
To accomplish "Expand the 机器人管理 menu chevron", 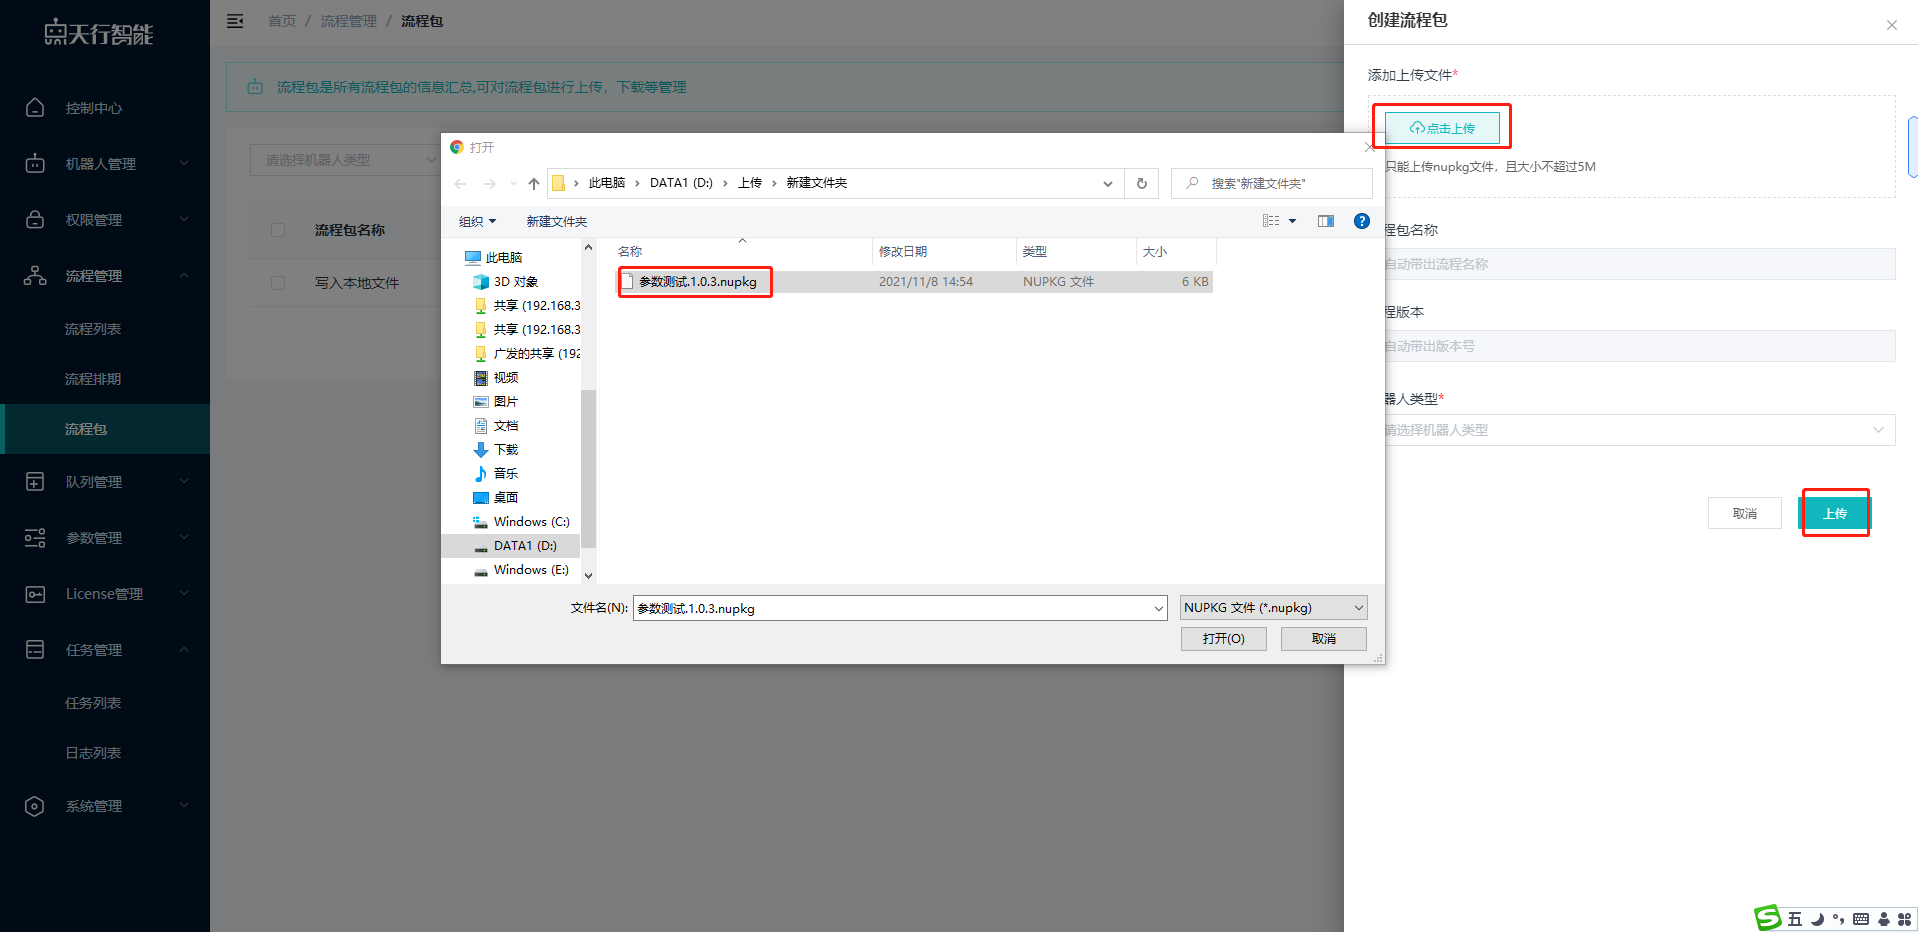I will (184, 163).
